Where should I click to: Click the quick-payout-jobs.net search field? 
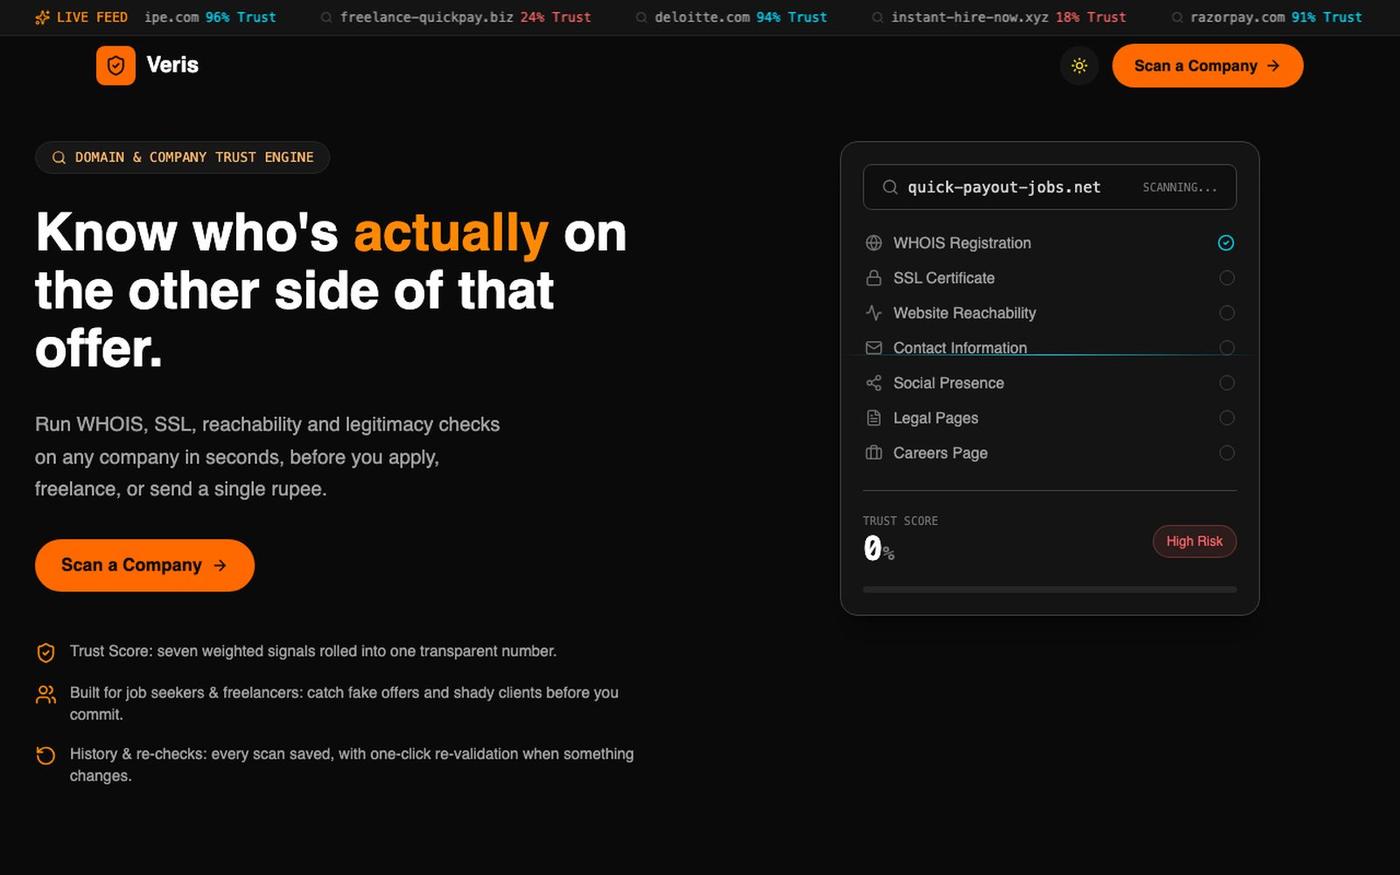[x=1049, y=187]
